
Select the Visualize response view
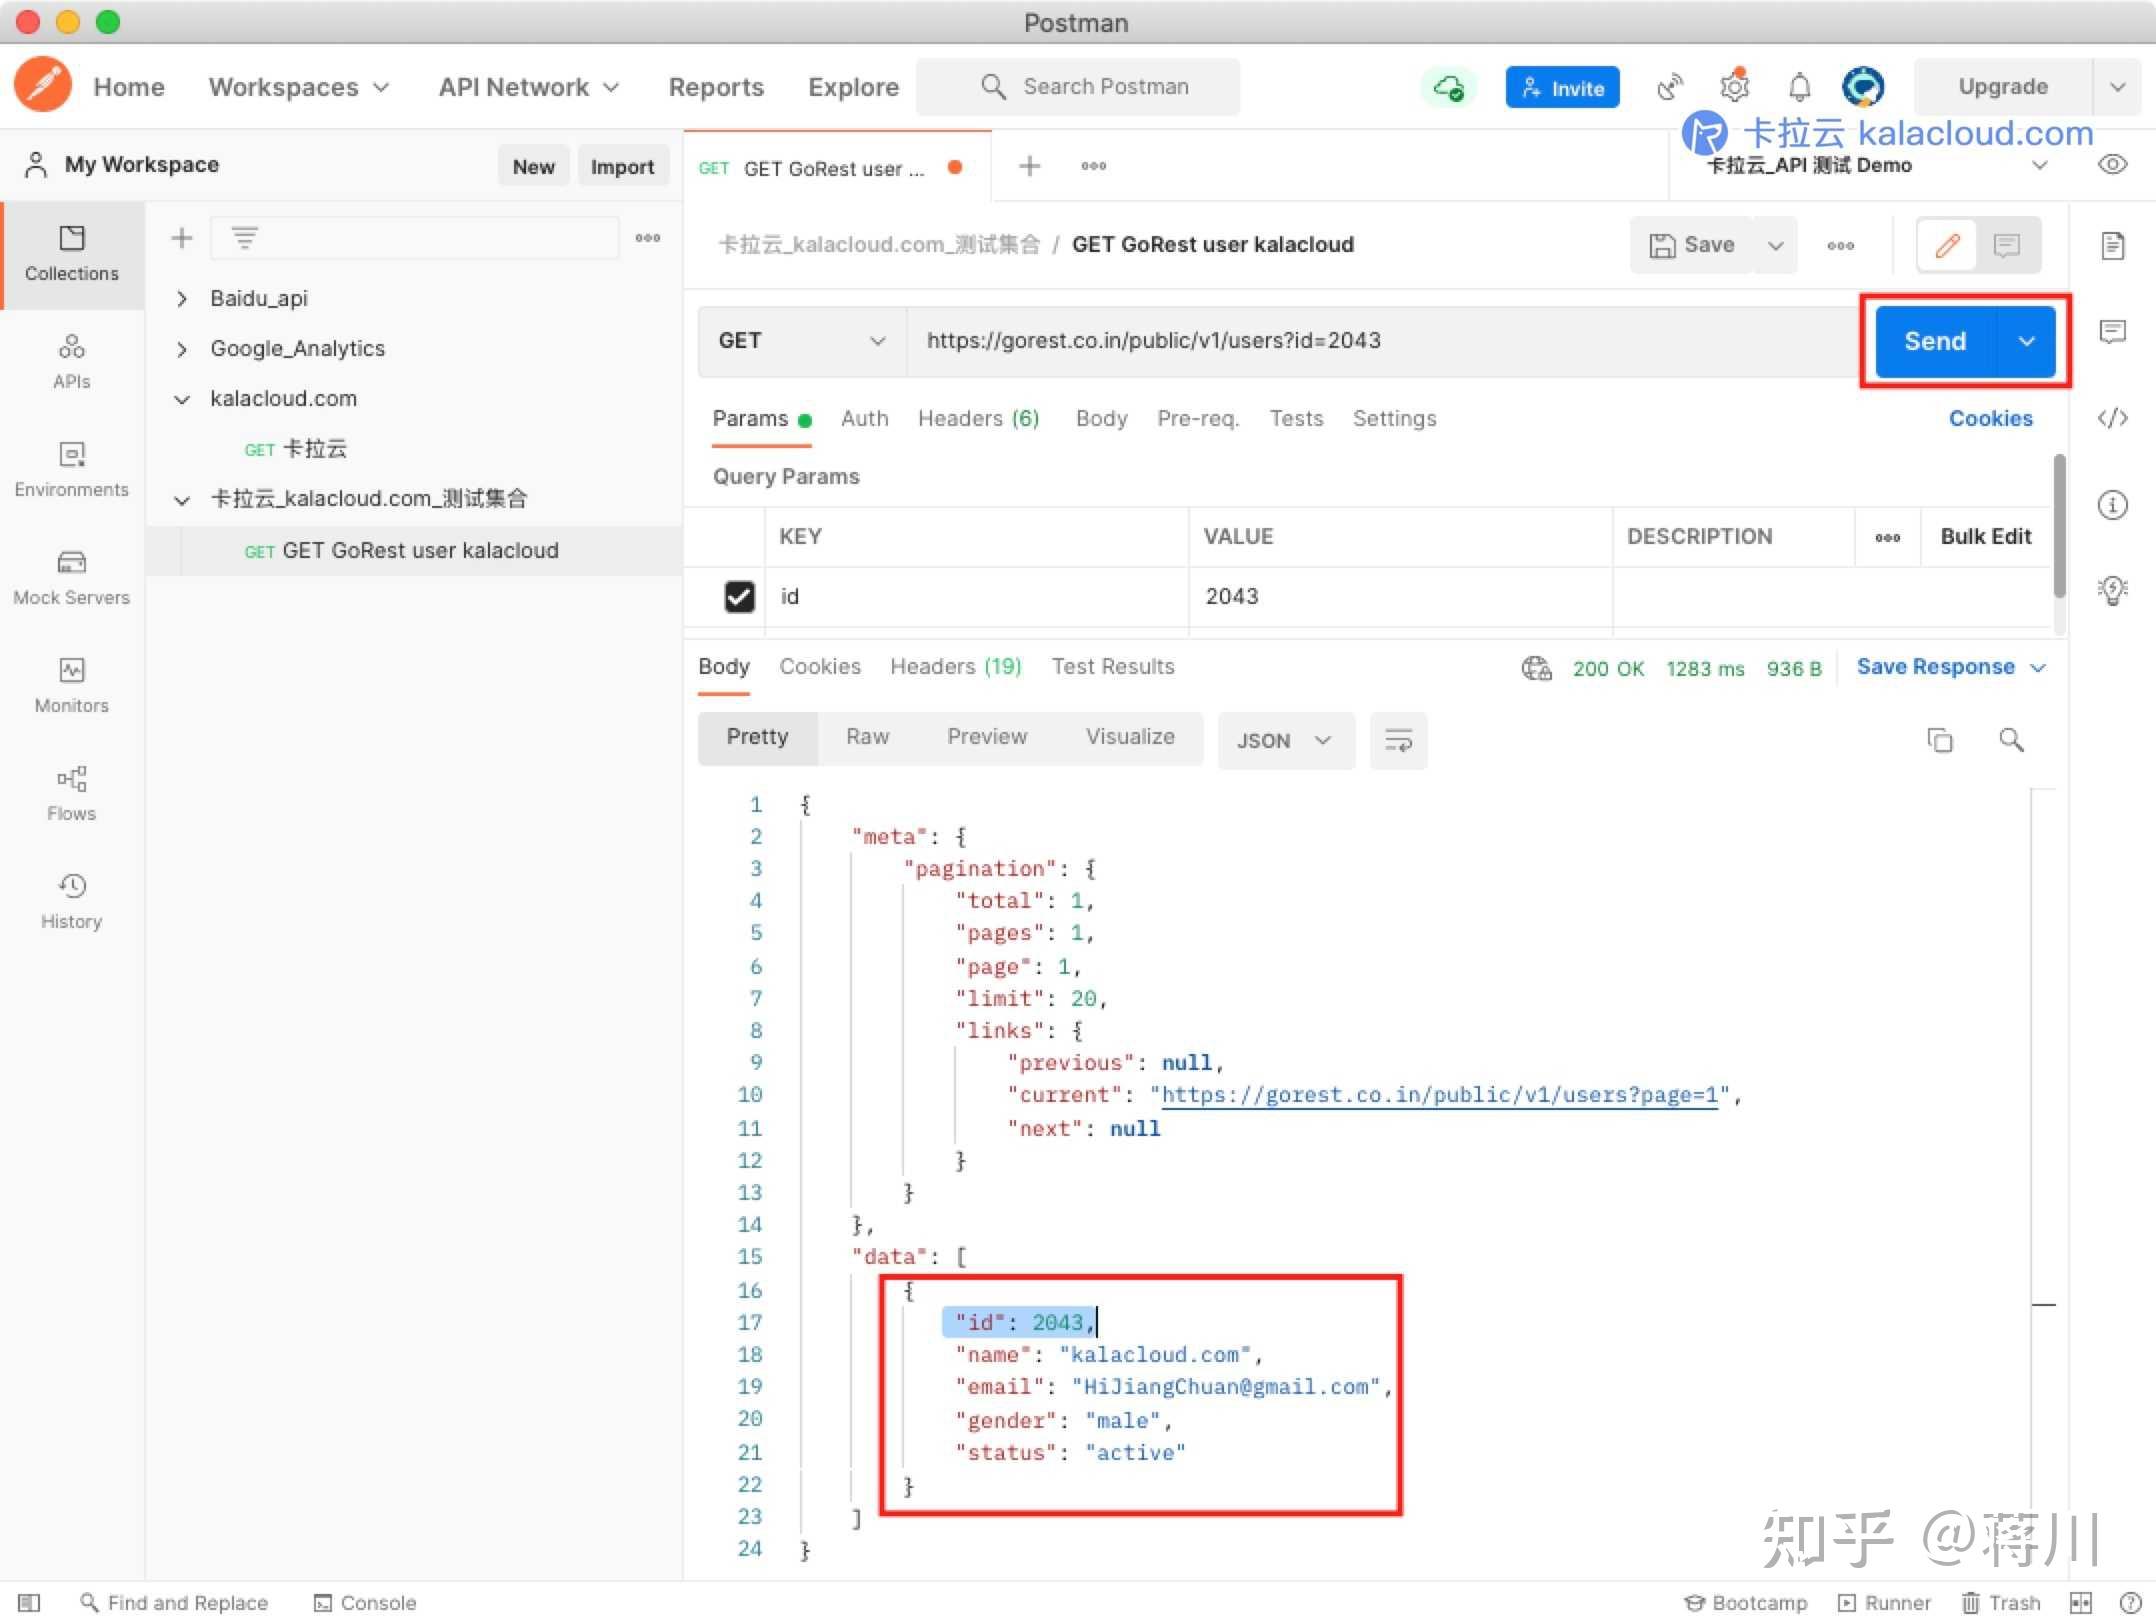[x=1130, y=736]
